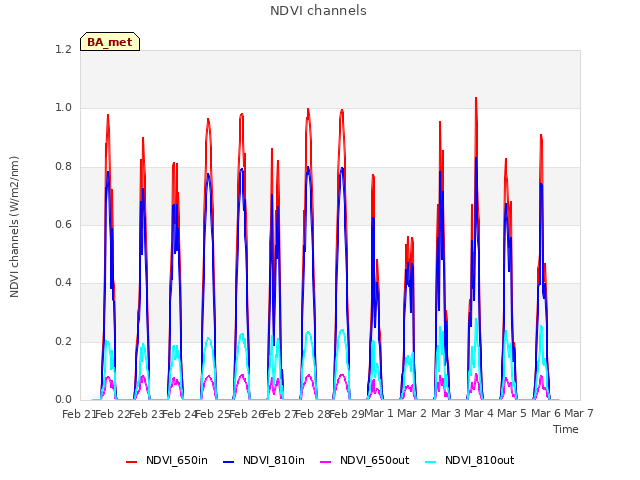Click the Mar 6 x-axis tick label
Viewport: 640px width, 480px height.
click(546, 413)
